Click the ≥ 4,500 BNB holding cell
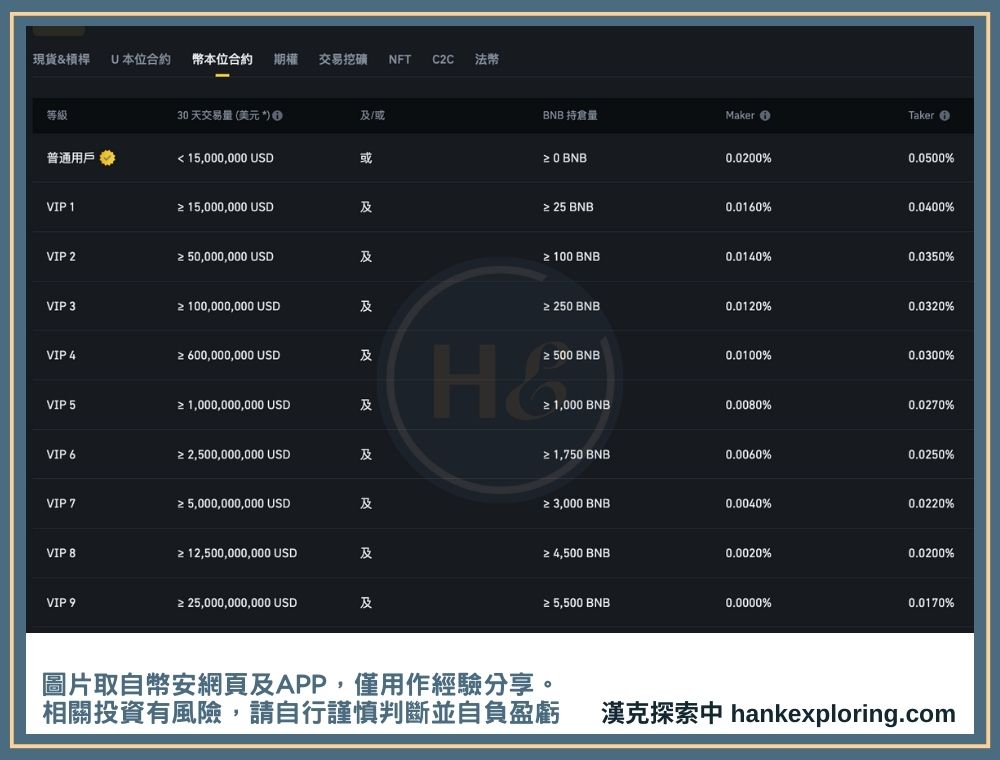The width and height of the screenshot is (1000, 760). pos(577,553)
